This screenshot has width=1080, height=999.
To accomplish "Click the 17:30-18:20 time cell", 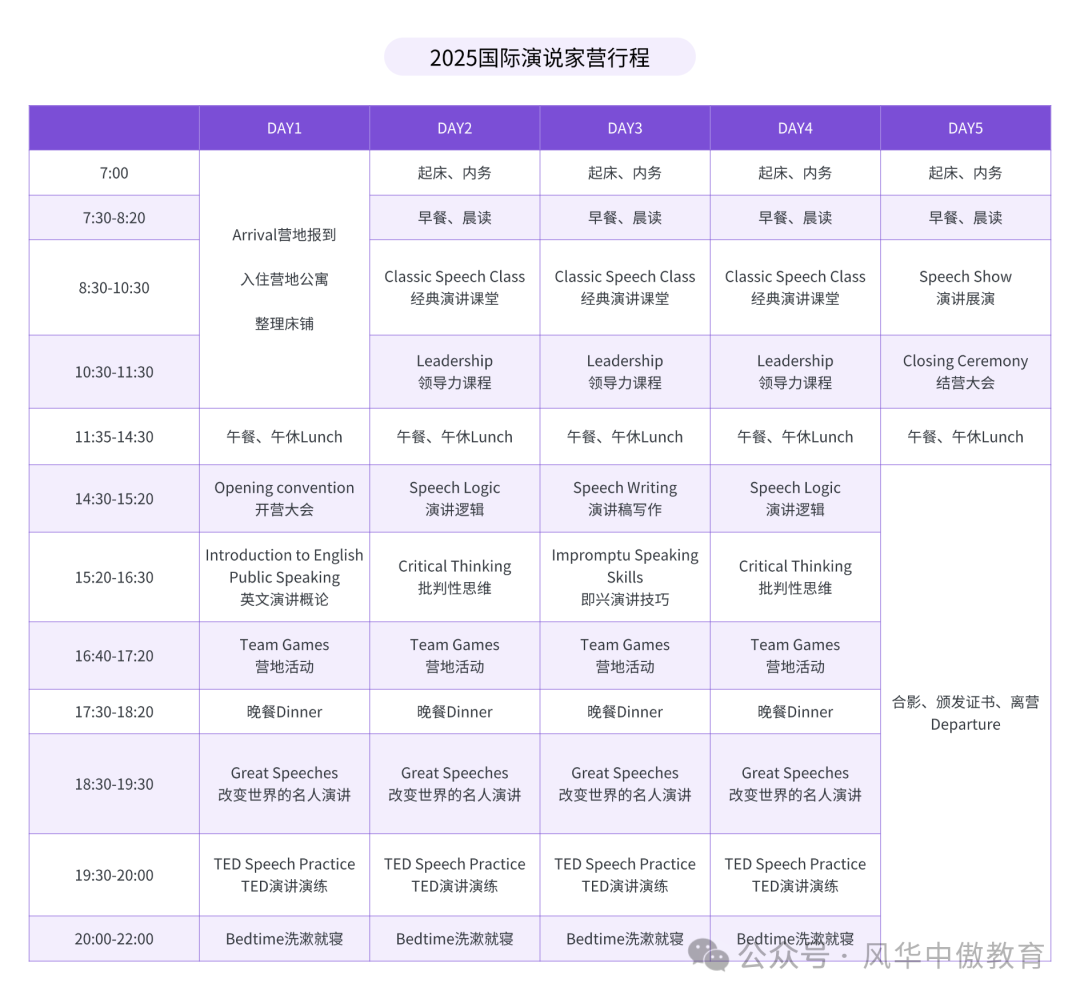I will tap(114, 712).
